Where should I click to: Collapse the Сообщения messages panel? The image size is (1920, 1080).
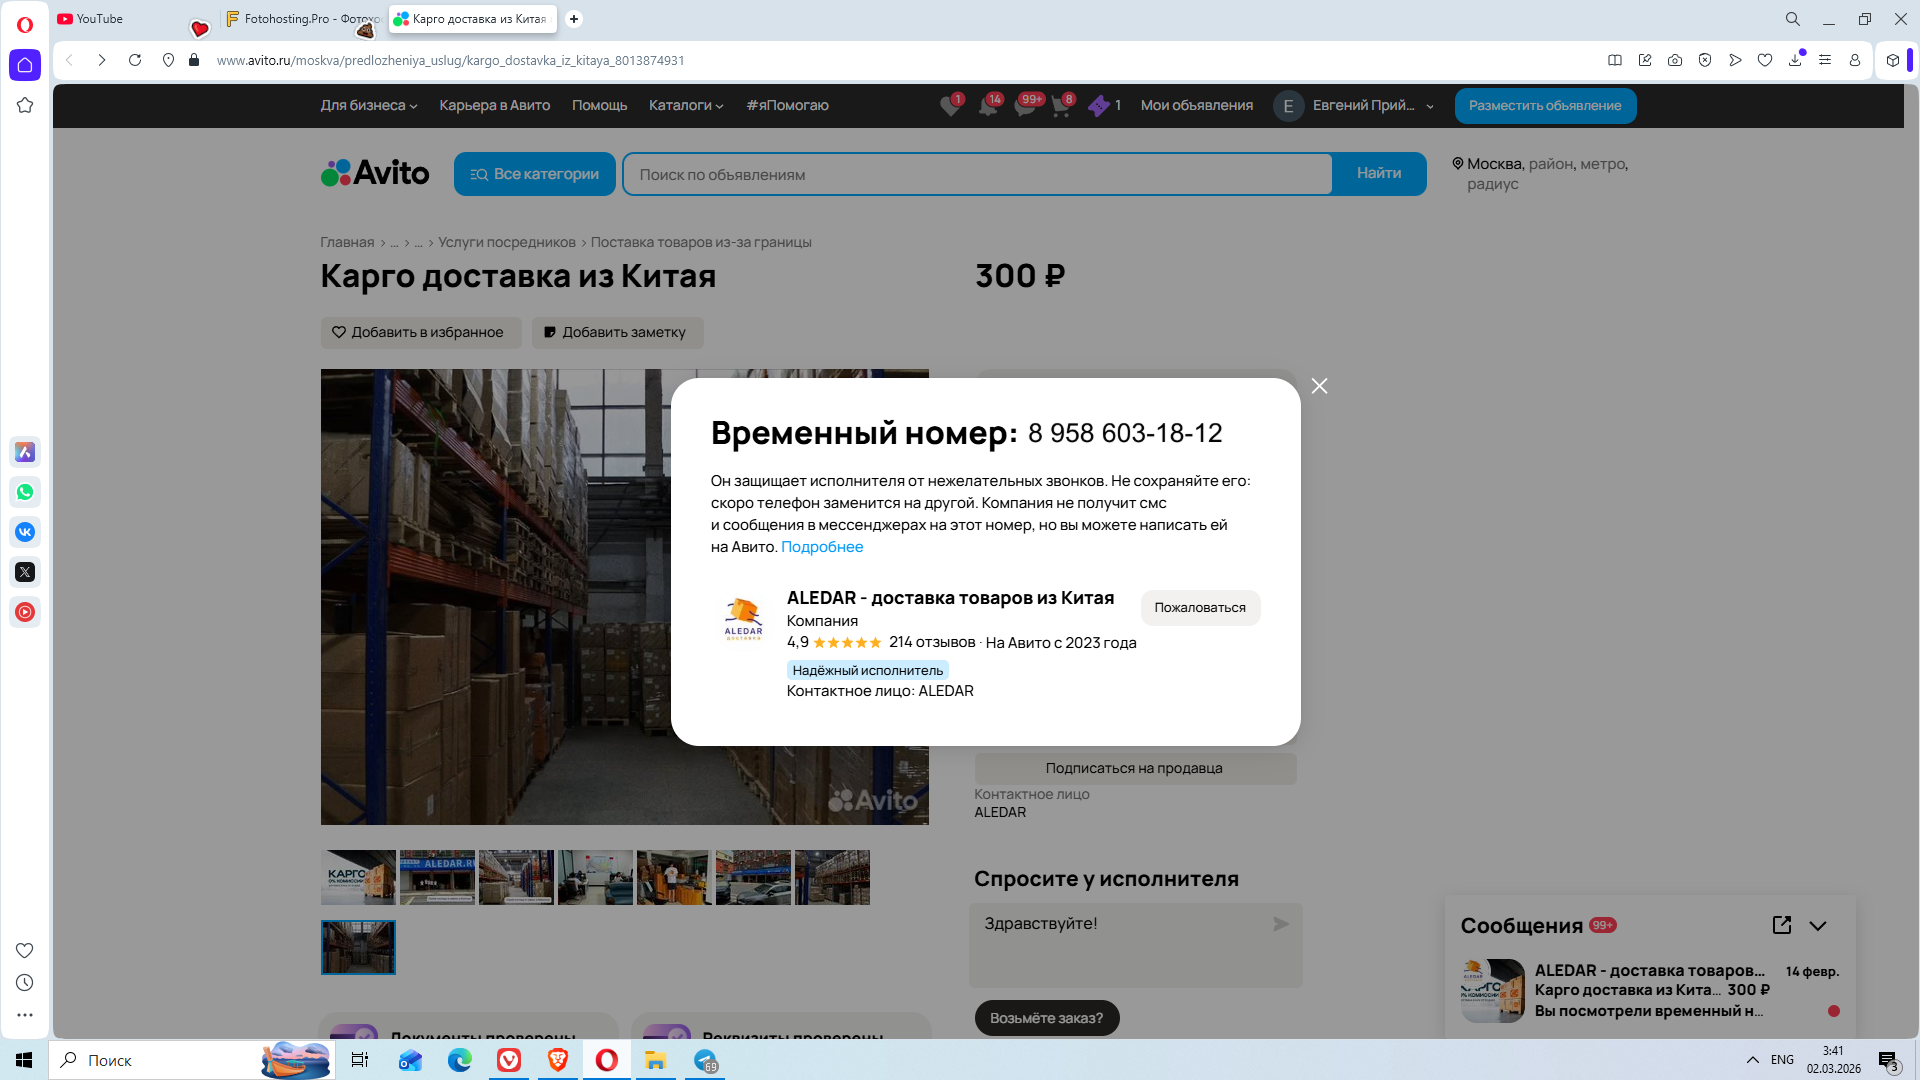1818,926
